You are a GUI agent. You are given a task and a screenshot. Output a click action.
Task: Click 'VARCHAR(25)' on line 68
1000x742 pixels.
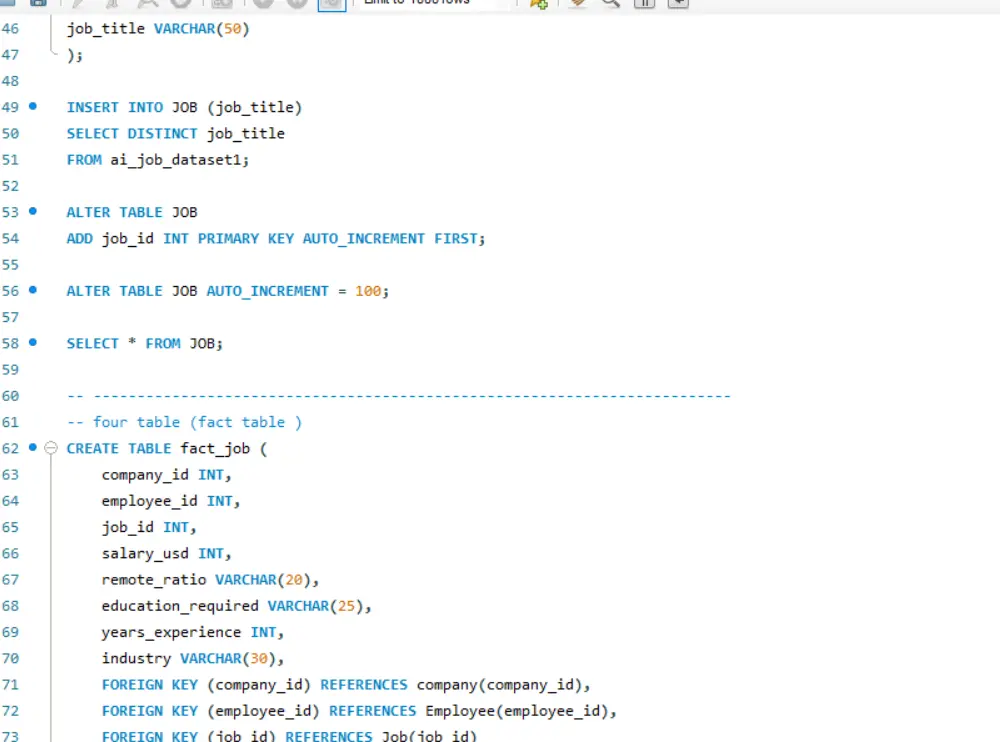tap(315, 605)
